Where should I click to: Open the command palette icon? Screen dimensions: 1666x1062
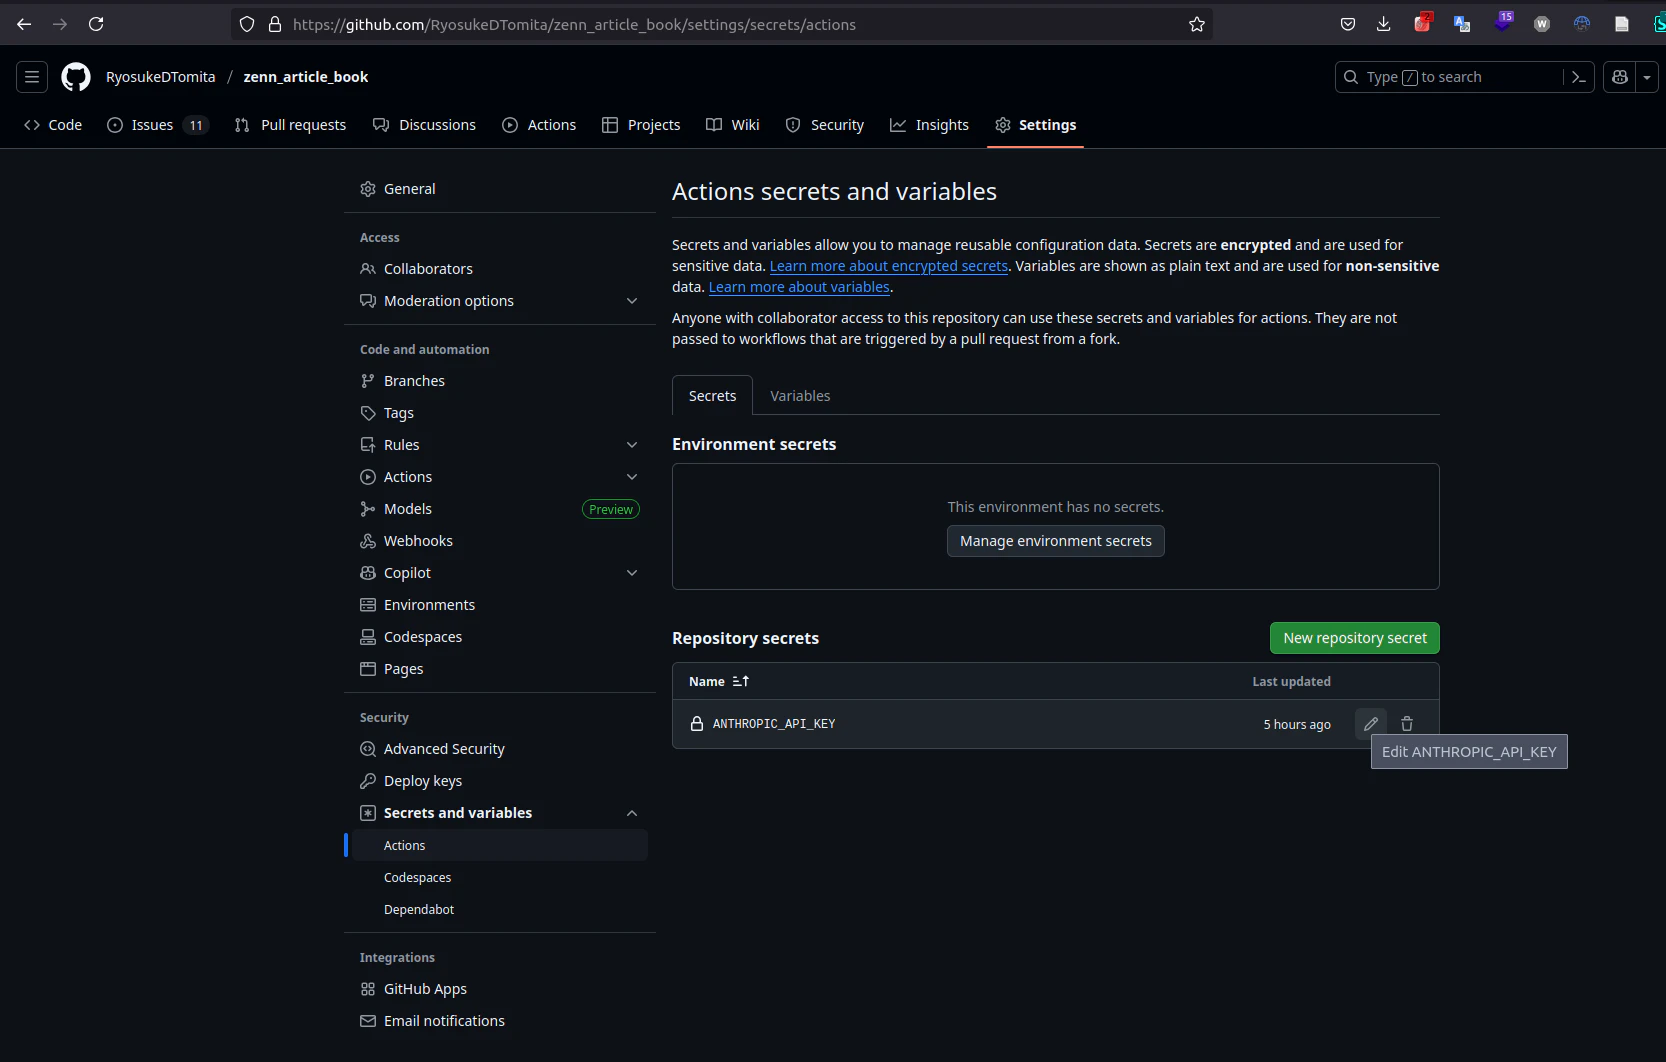click(1579, 77)
